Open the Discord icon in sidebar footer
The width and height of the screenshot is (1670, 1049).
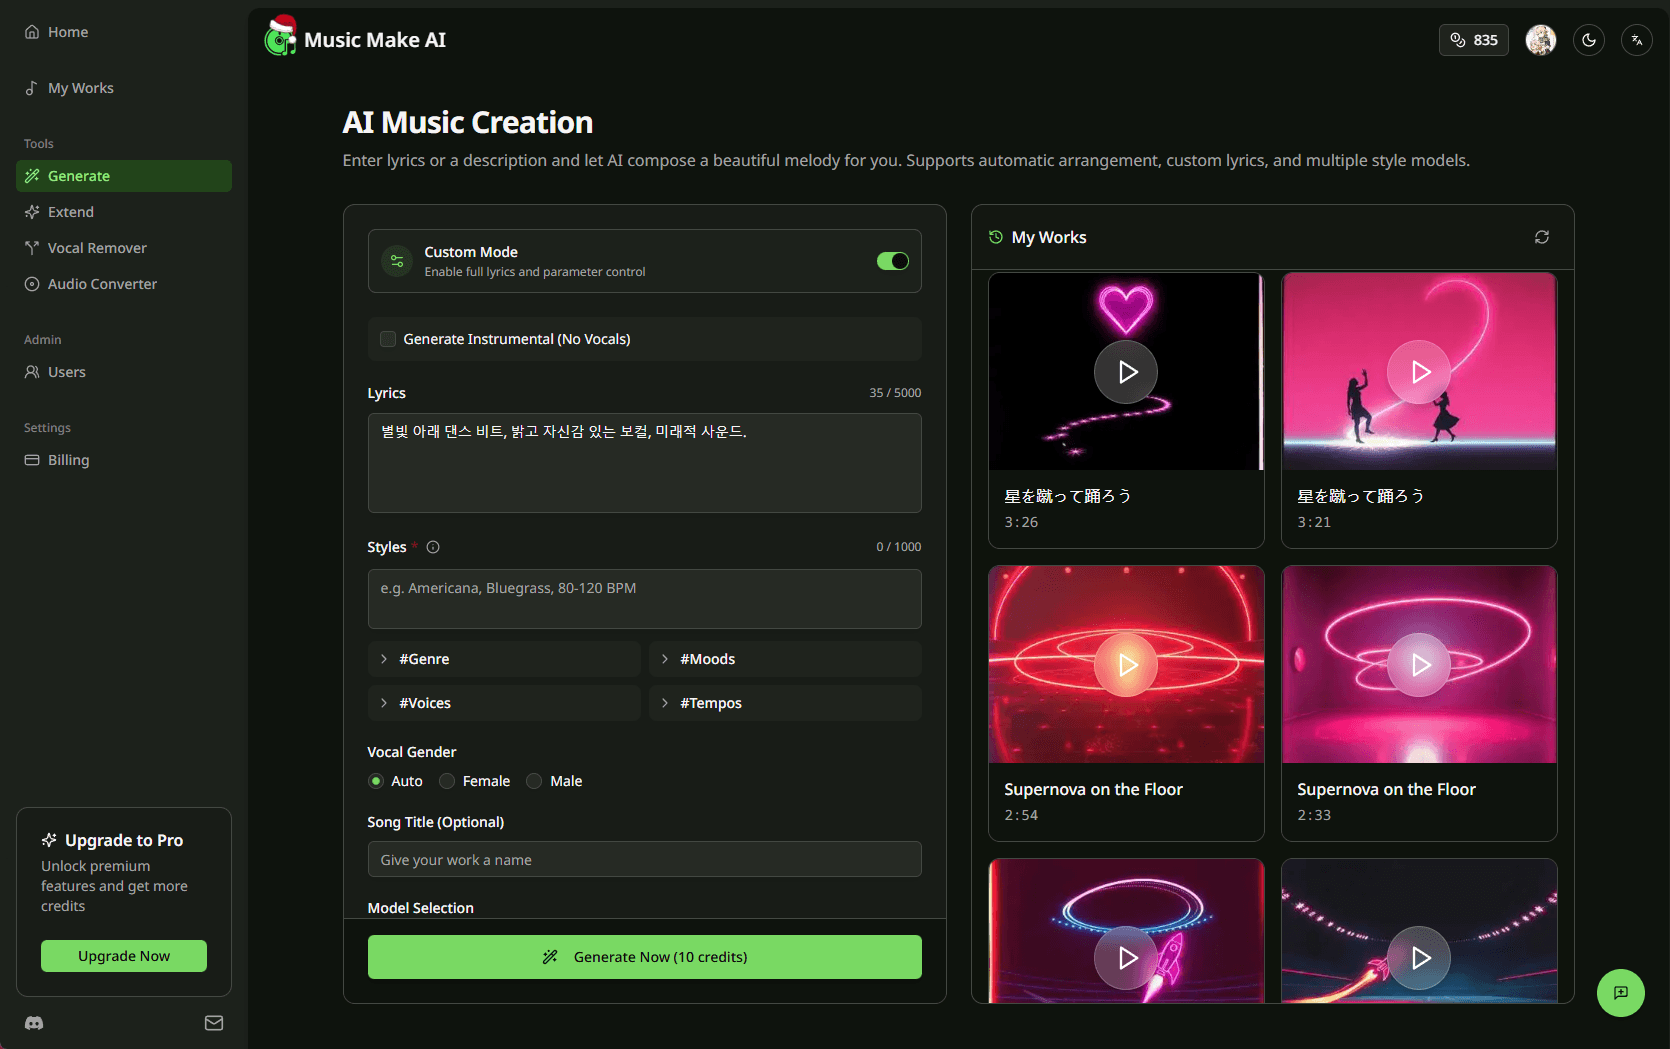(x=33, y=1023)
